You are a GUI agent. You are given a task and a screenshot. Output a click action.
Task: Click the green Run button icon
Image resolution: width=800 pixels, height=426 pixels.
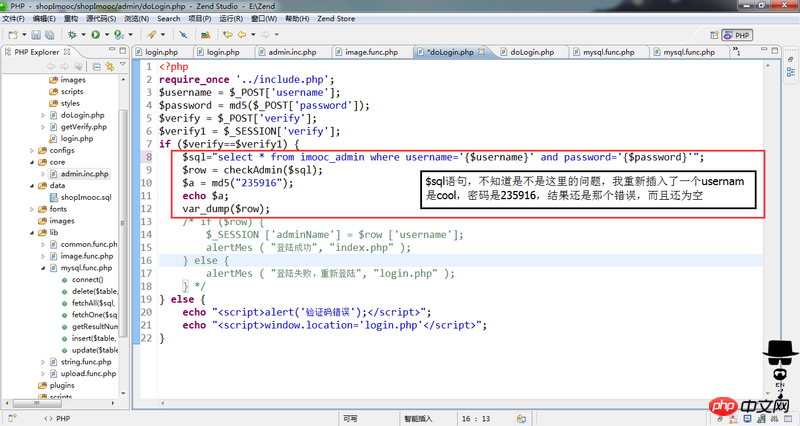(95, 35)
